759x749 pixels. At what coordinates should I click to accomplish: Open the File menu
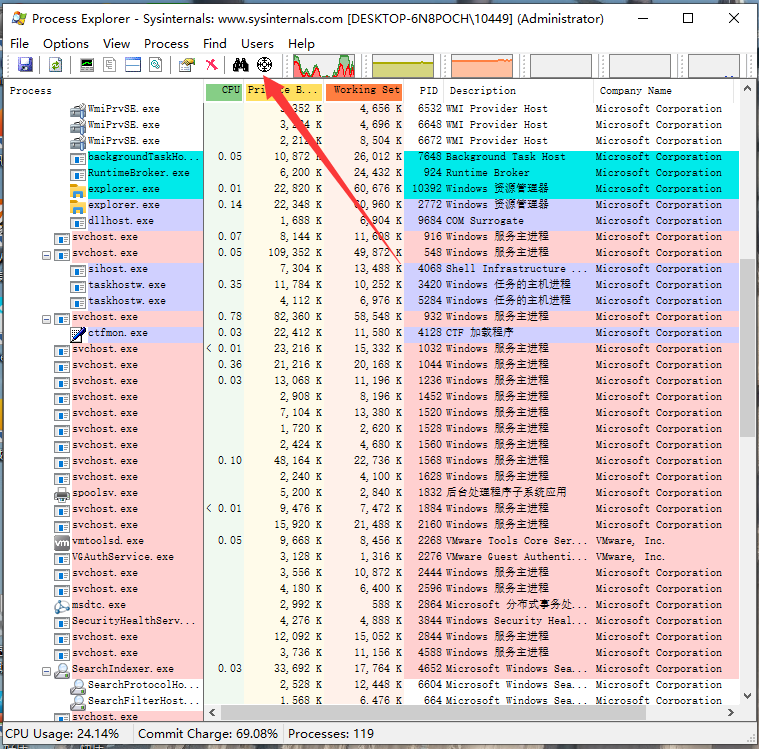pyautogui.click(x=19, y=44)
